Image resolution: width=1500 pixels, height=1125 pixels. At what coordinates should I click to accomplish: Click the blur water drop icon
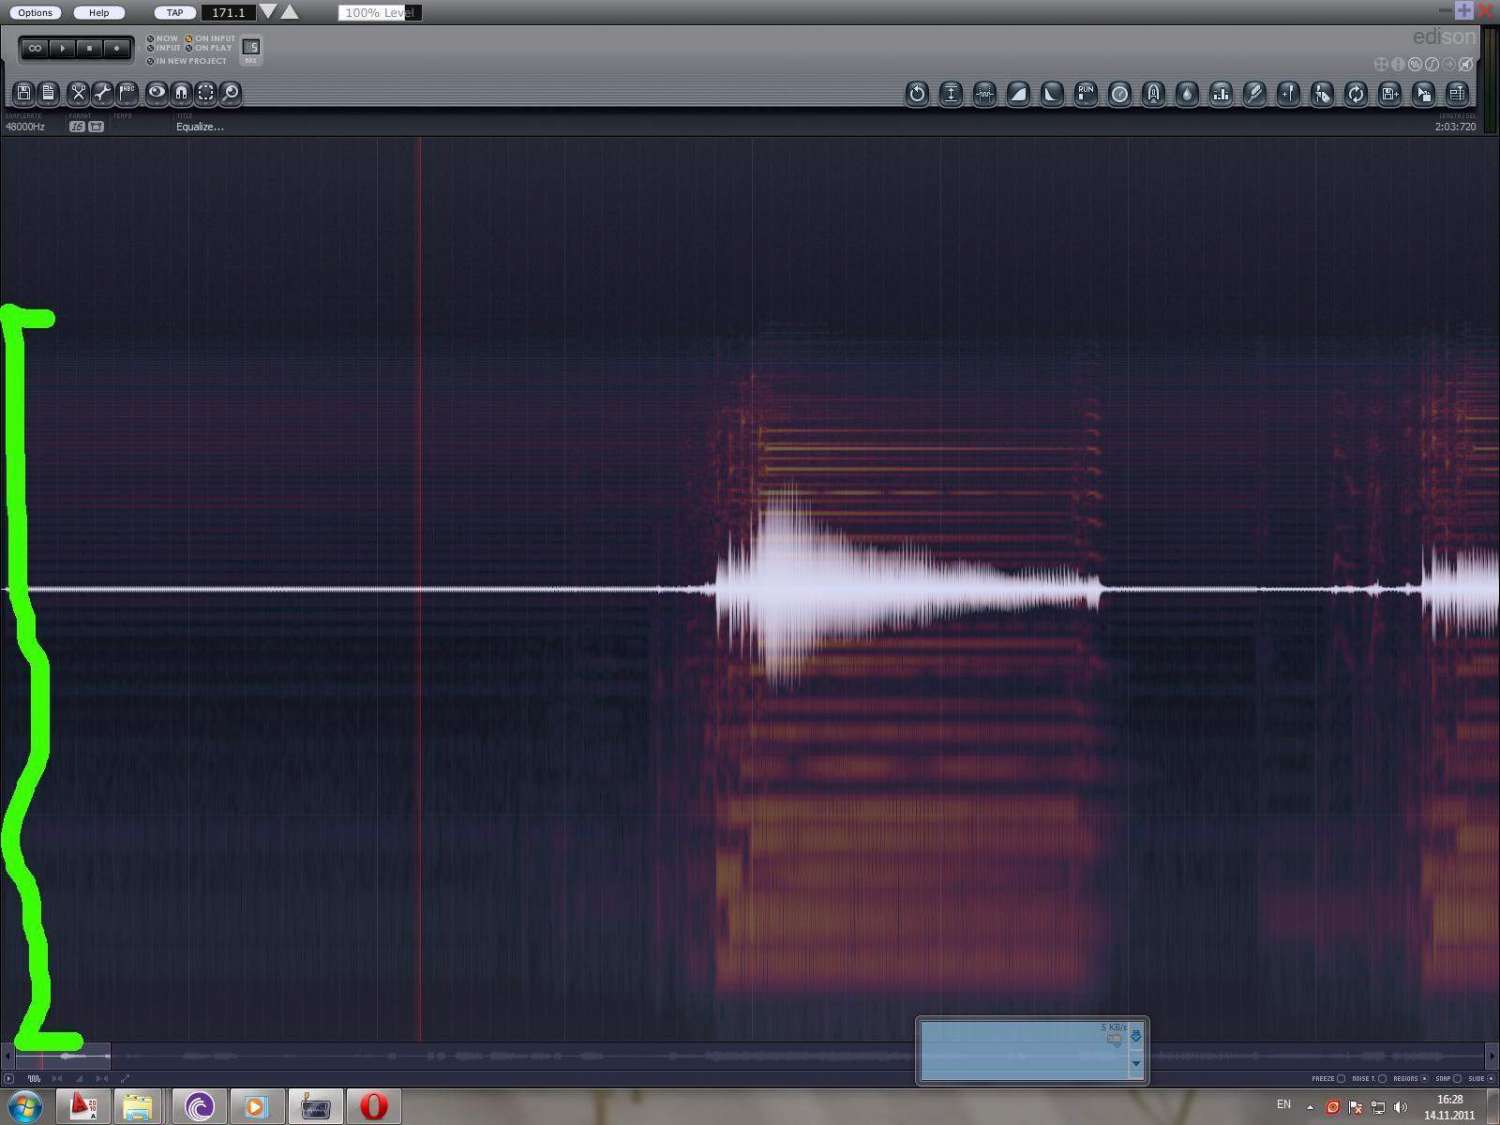[x=1187, y=94]
